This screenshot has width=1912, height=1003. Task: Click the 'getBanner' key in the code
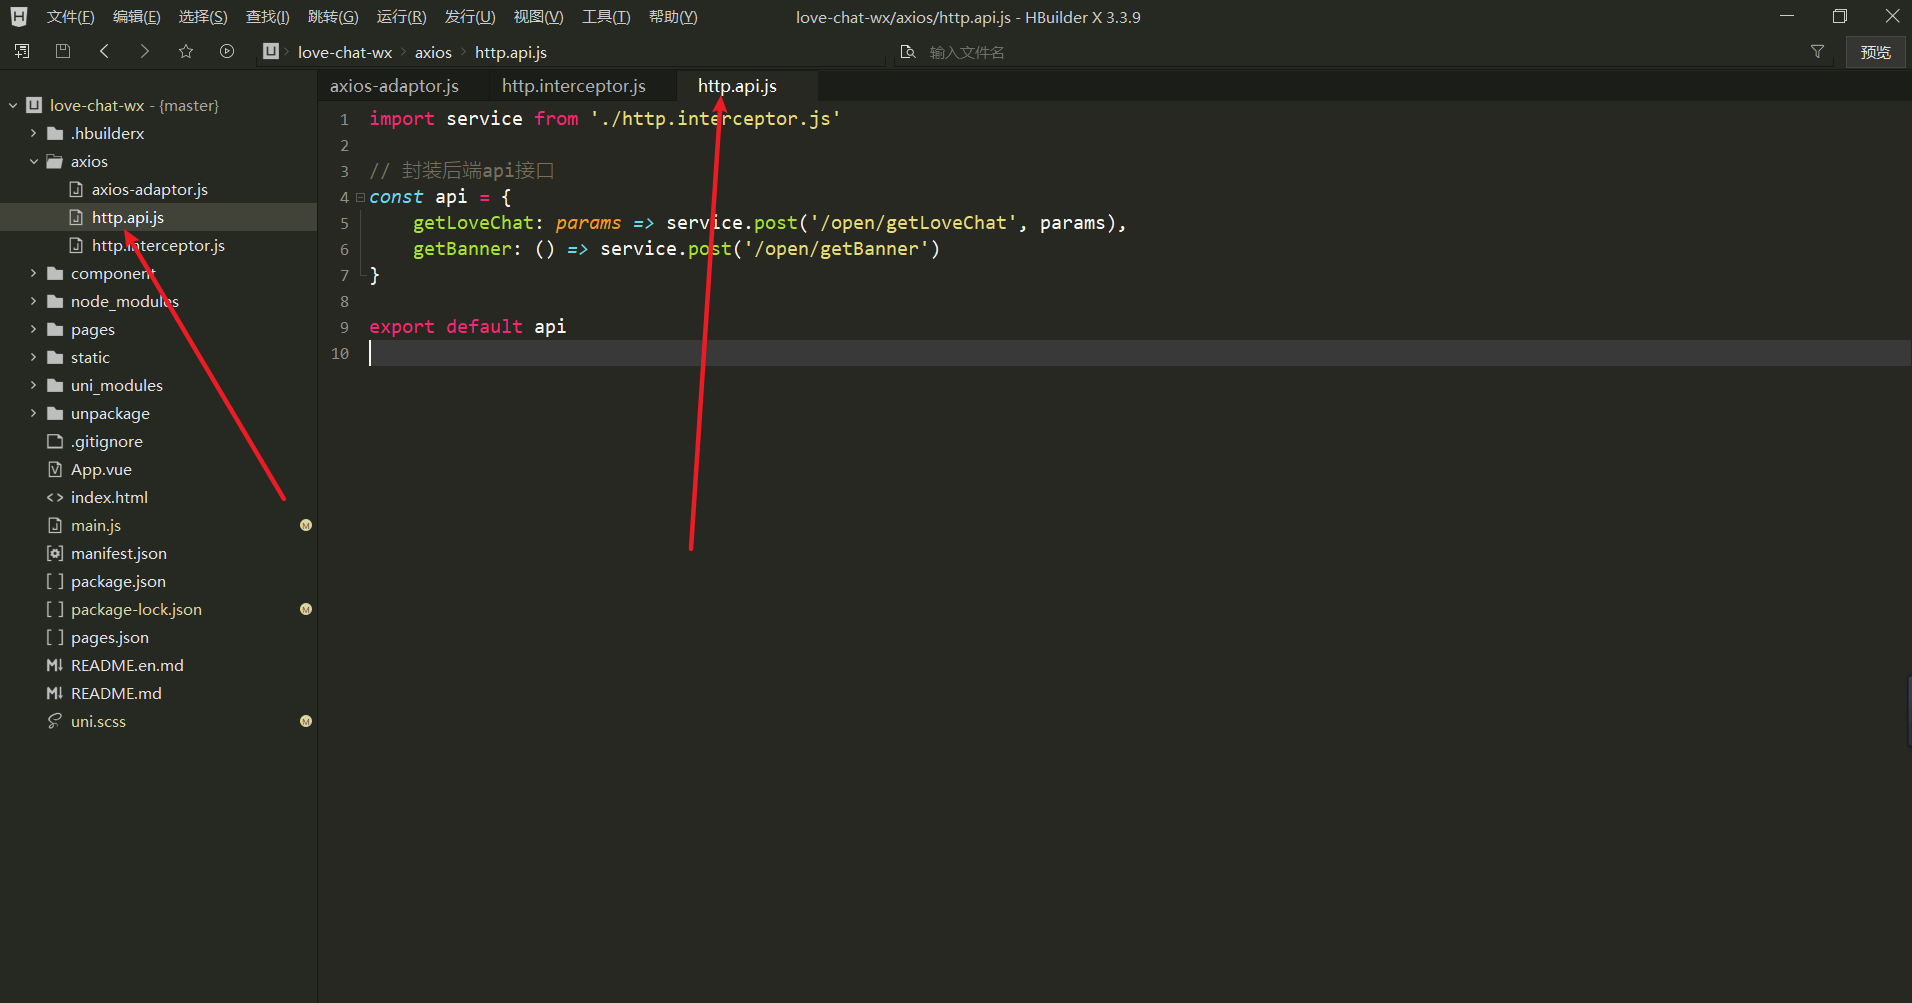(462, 249)
